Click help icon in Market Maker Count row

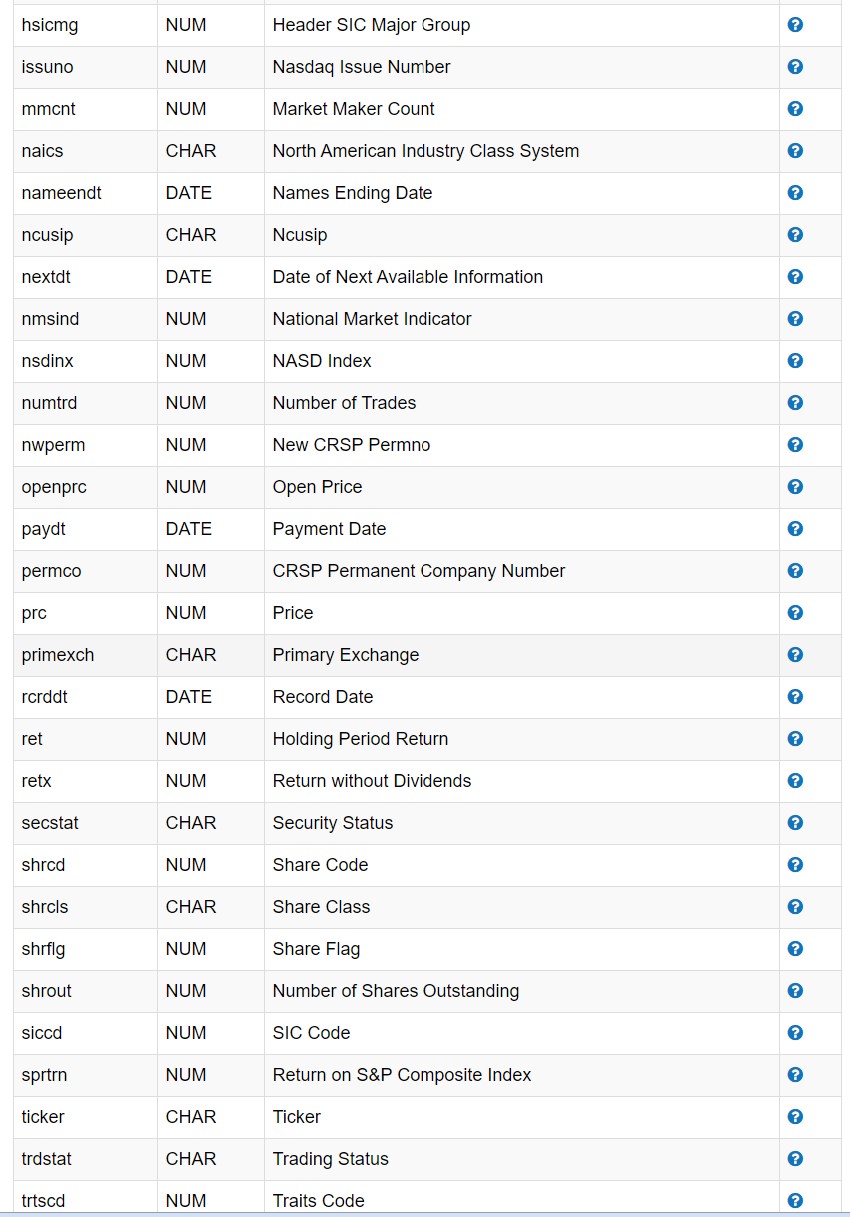(x=795, y=109)
